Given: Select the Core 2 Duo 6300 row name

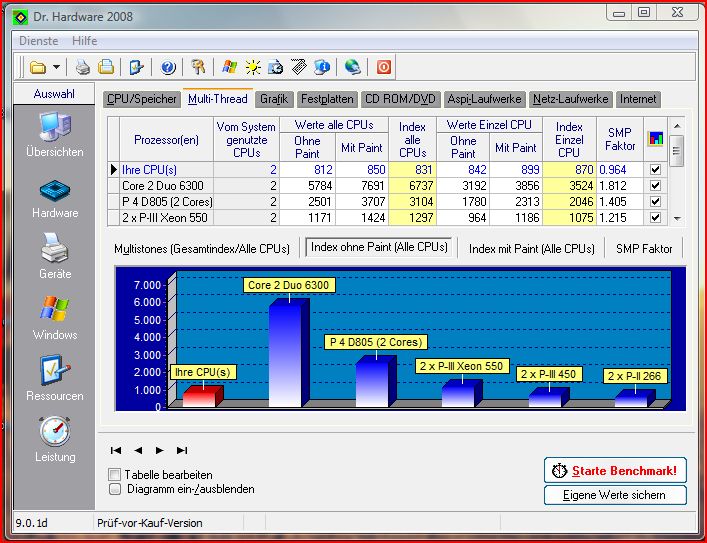Looking at the screenshot, I should (x=163, y=185).
